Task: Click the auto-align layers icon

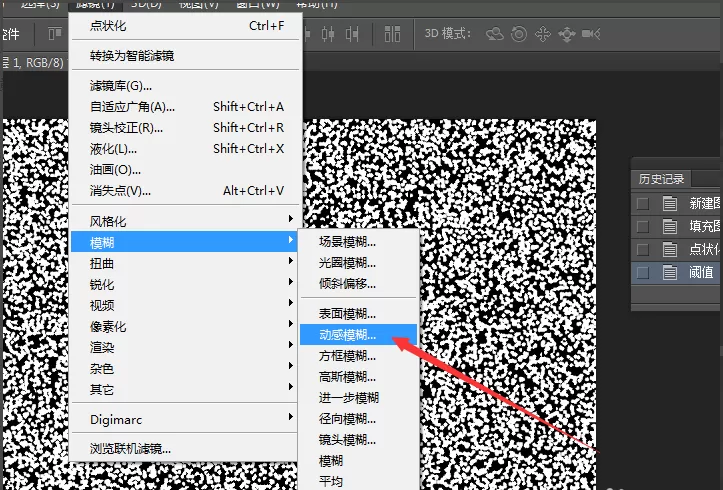Action: point(392,34)
